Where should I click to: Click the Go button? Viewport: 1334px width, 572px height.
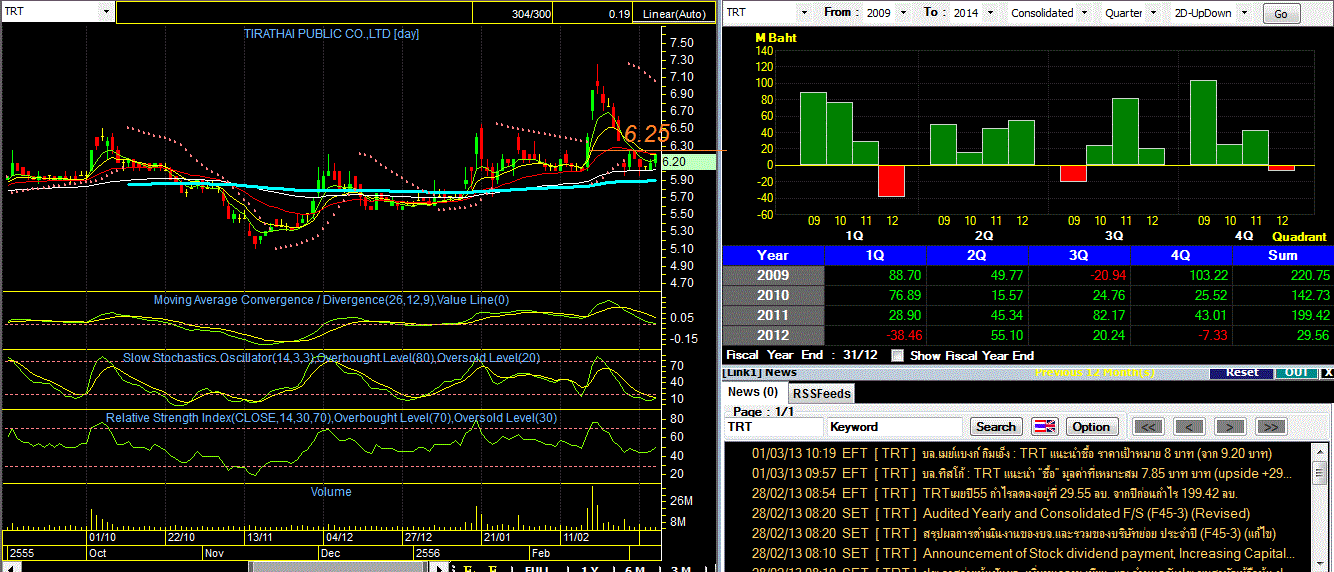[1281, 14]
